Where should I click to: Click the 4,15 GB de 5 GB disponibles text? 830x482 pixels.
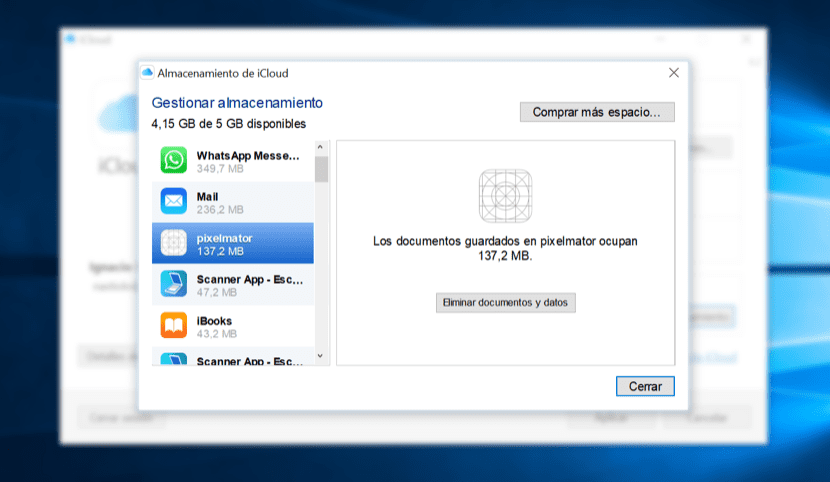(x=229, y=124)
